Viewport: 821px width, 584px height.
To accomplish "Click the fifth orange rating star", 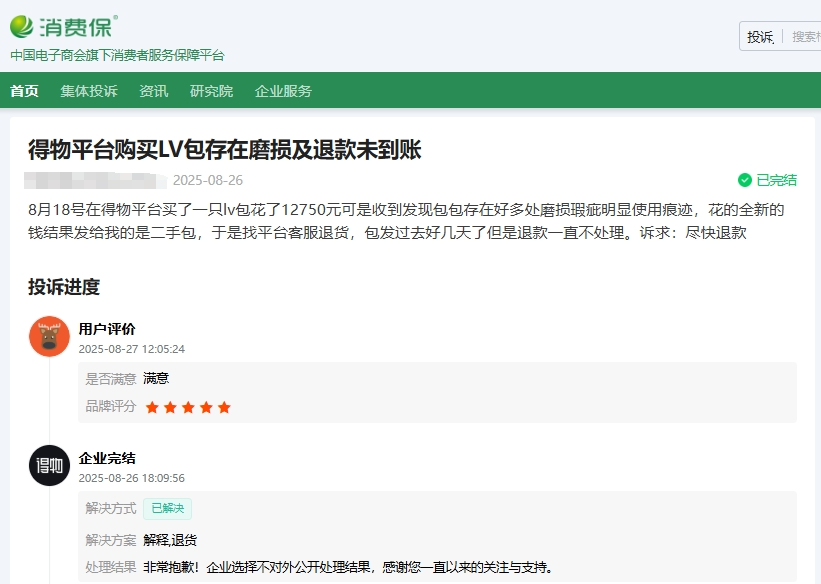I will (x=224, y=407).
